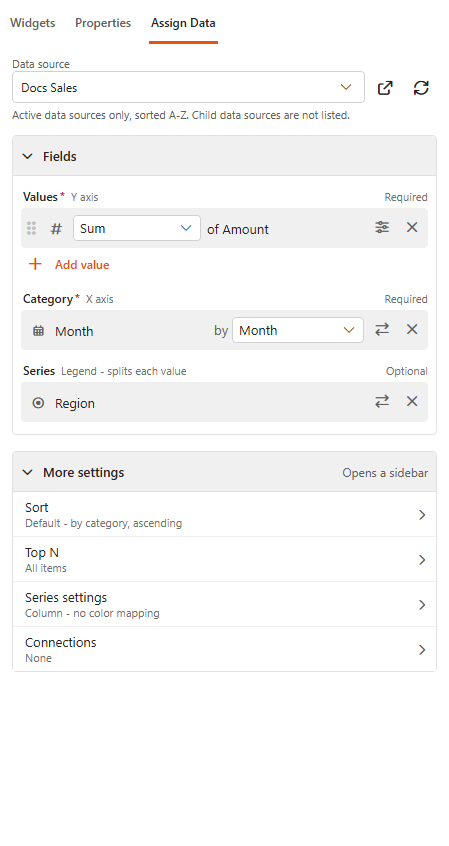Collapse the More settings section

click(28, 473)
